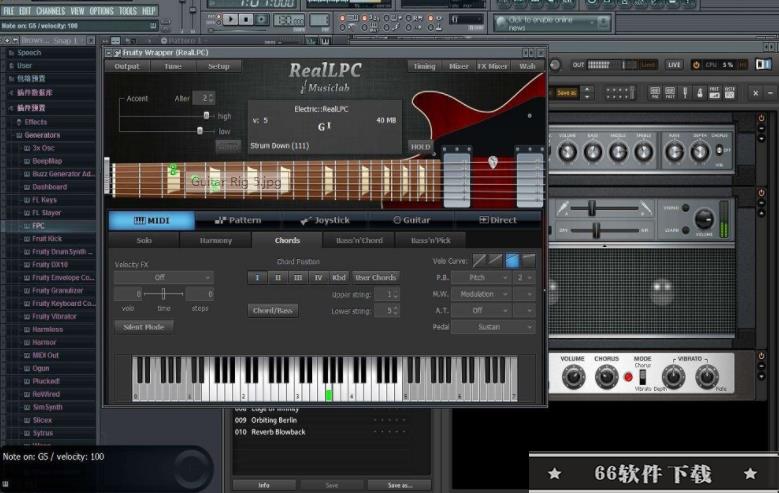Viewport: 779px width, 493px height.
Task: Select the Bass'n'Pick tab
Action: tap(430, 241)
